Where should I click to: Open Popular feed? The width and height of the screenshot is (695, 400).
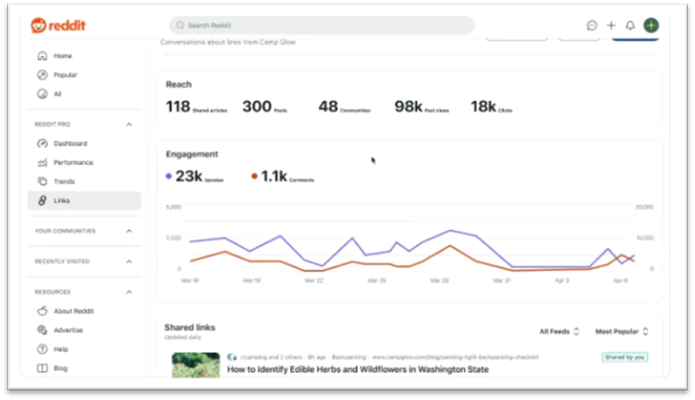84,75
